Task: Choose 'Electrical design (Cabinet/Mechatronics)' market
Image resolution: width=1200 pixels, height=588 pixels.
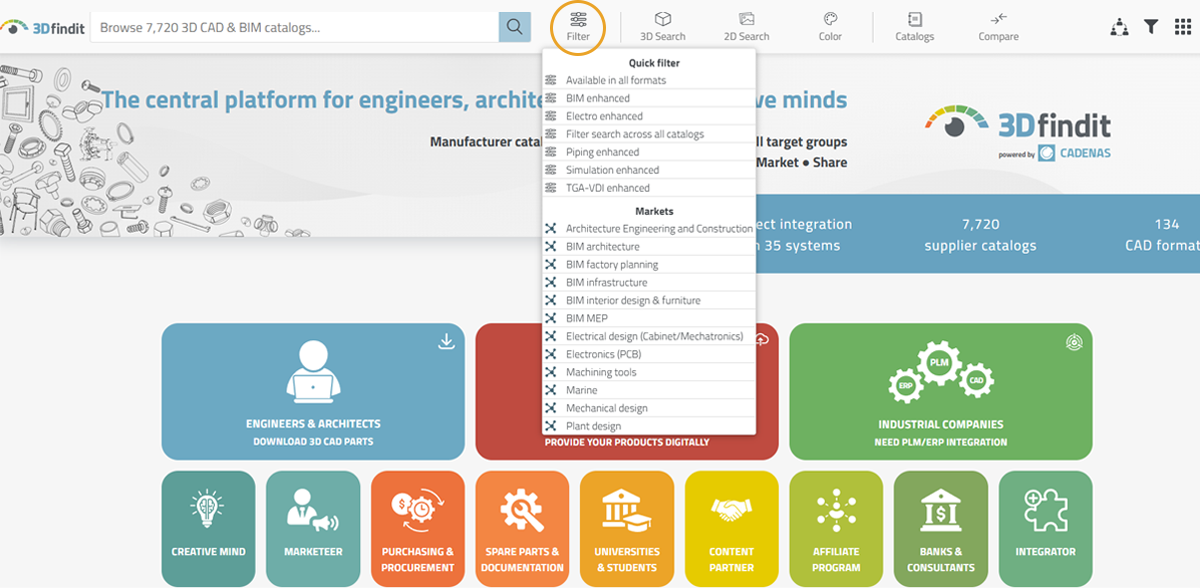Action: click(x=648, y=337)
